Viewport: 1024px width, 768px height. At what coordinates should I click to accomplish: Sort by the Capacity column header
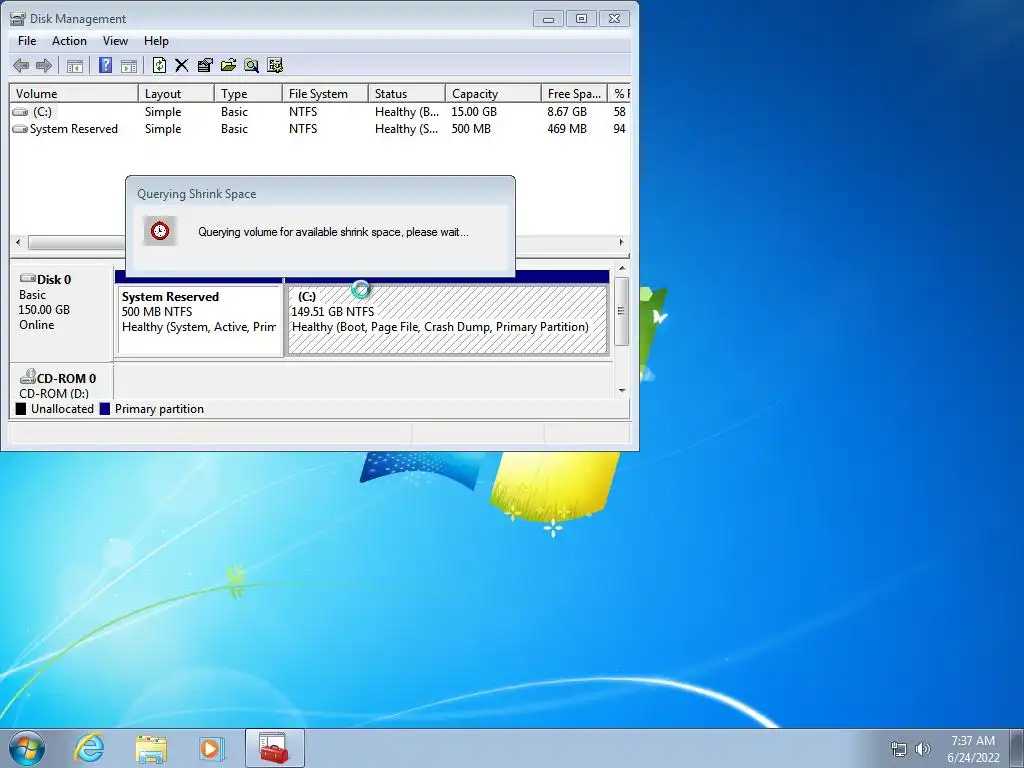point(493,93)
